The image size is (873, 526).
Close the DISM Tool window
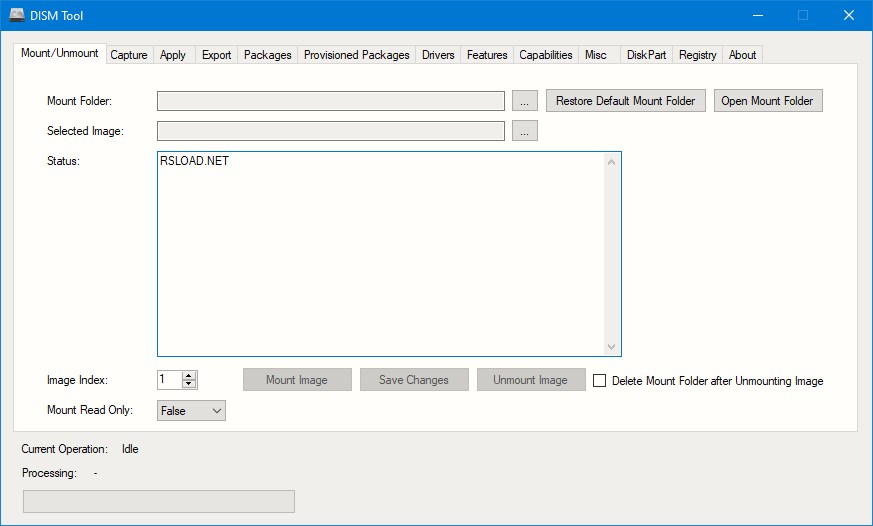click(849, 15)
